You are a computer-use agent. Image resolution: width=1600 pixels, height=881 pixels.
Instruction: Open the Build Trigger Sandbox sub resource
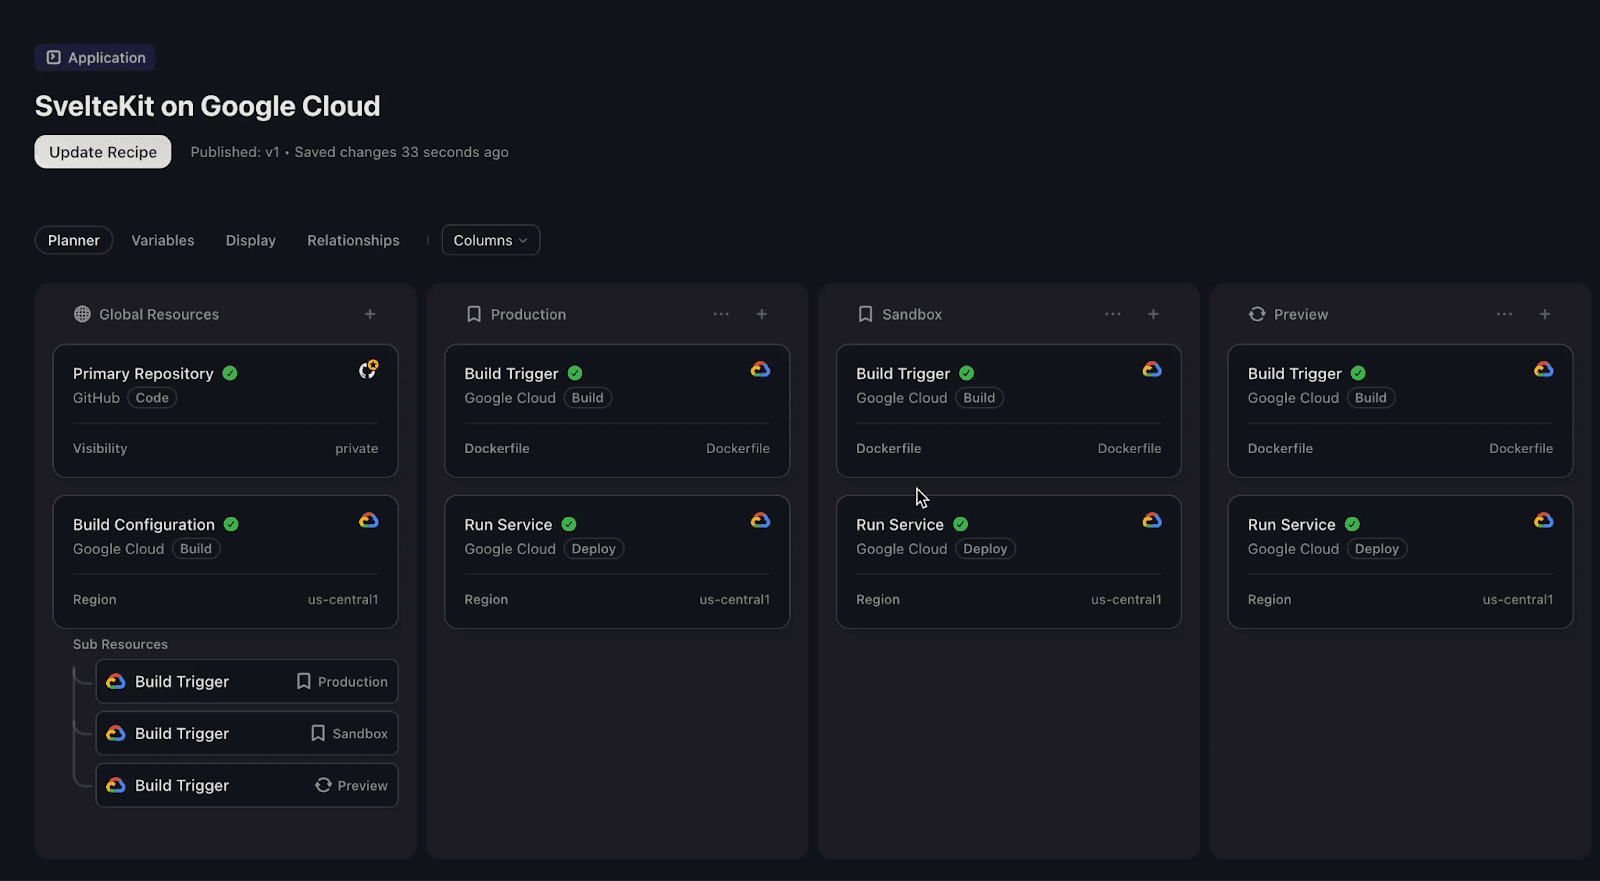[247, 733]
